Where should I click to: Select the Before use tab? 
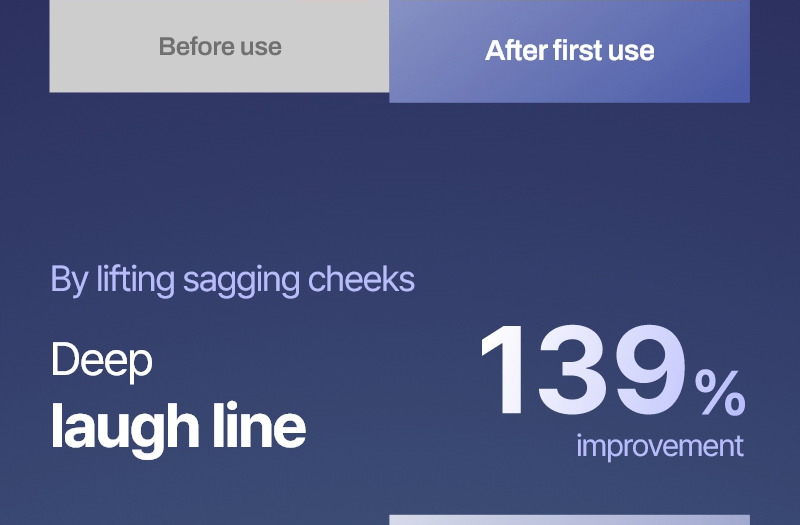click(x=220, y=47)
